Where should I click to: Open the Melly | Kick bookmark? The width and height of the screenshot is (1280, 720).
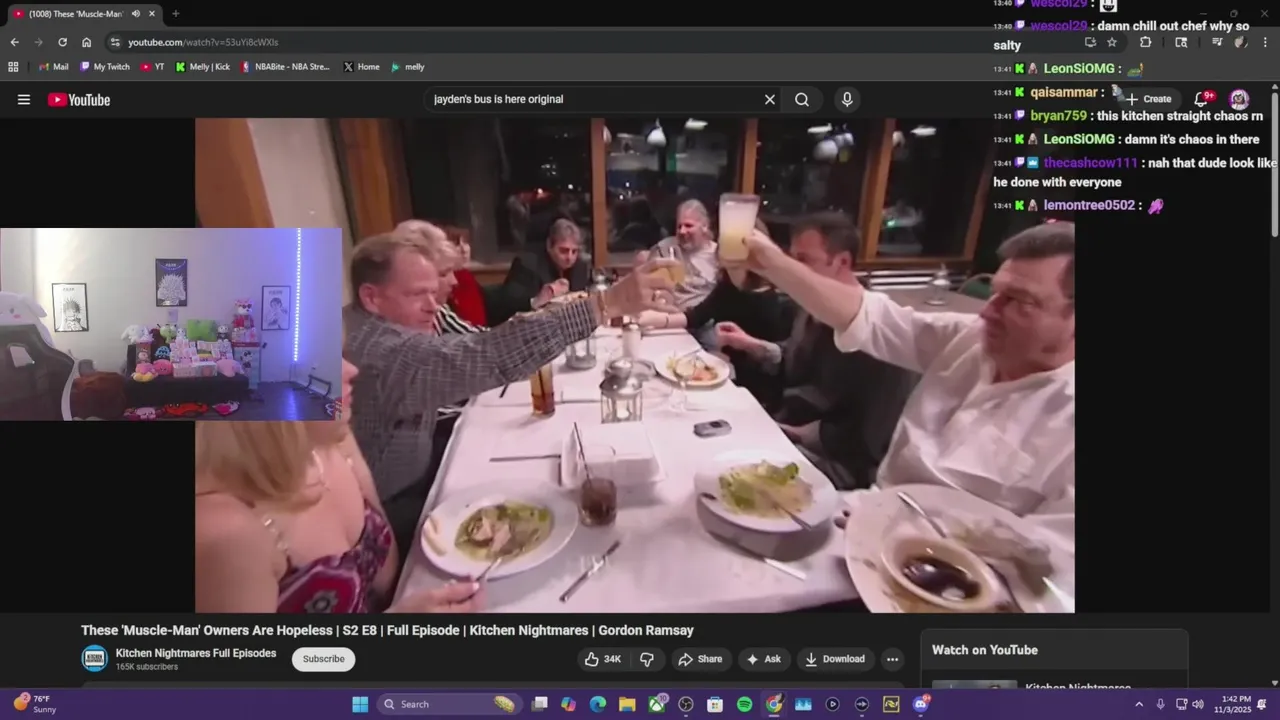tap(202, 67)
